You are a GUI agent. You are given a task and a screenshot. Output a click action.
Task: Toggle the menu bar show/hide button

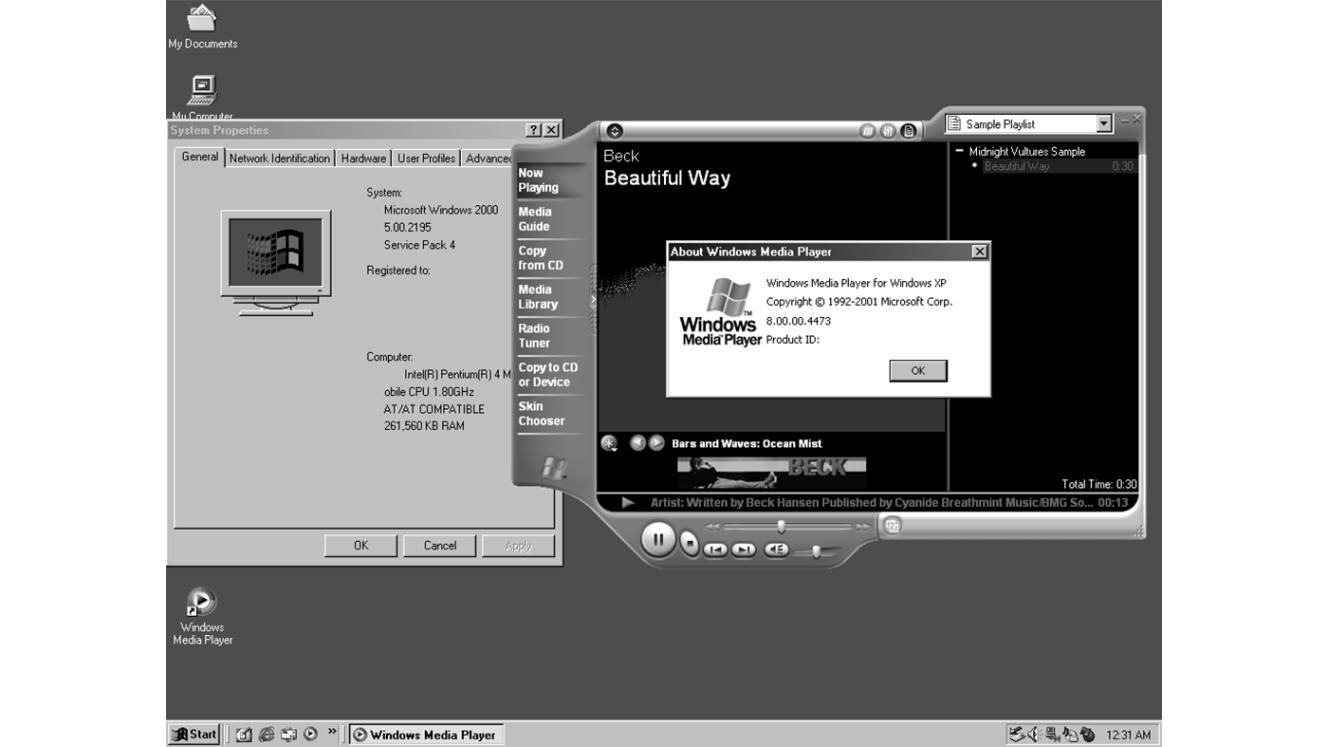(615, 131)
